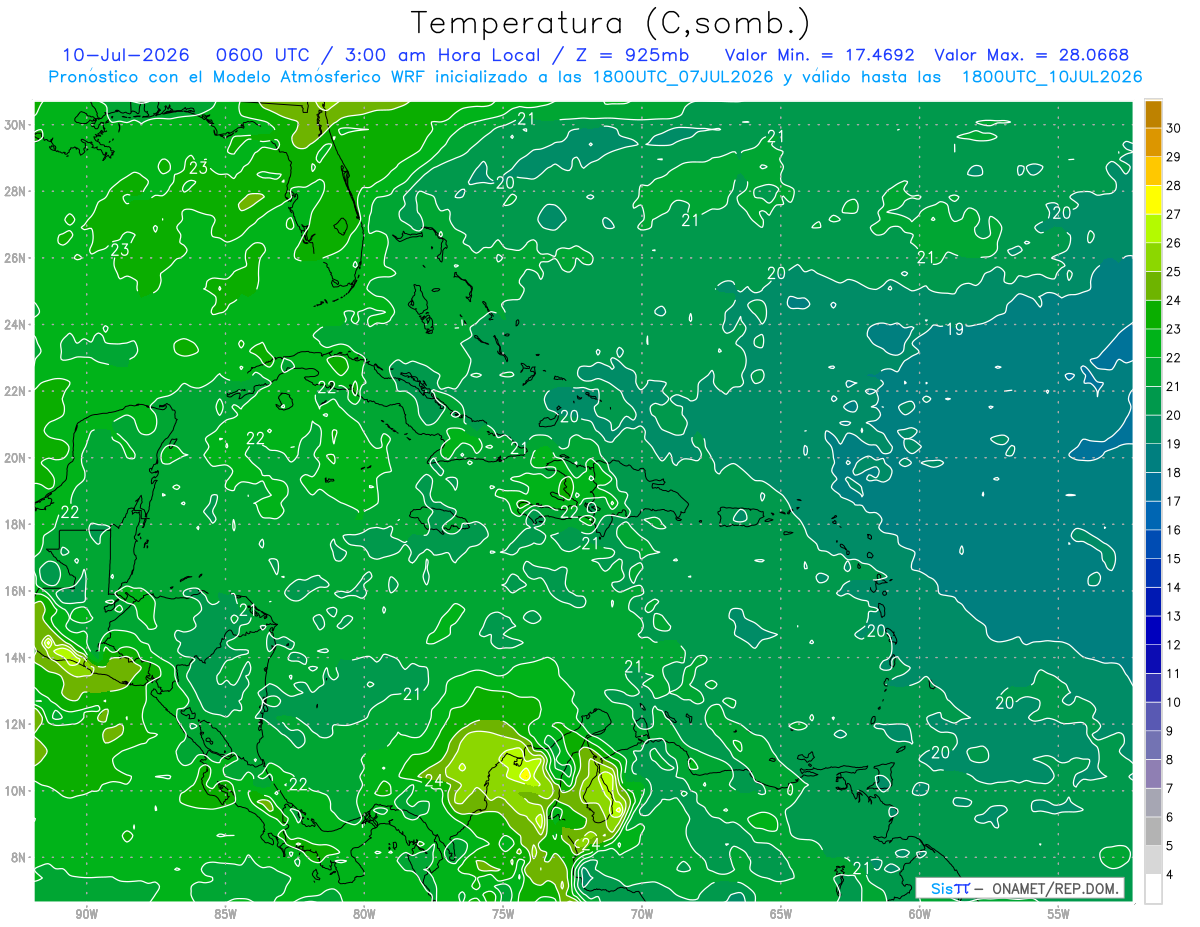Click the title 'Temperatura (C,somb.)'
The width and height of the screenshot is (1200, 927).
click(x=610, y=23)
